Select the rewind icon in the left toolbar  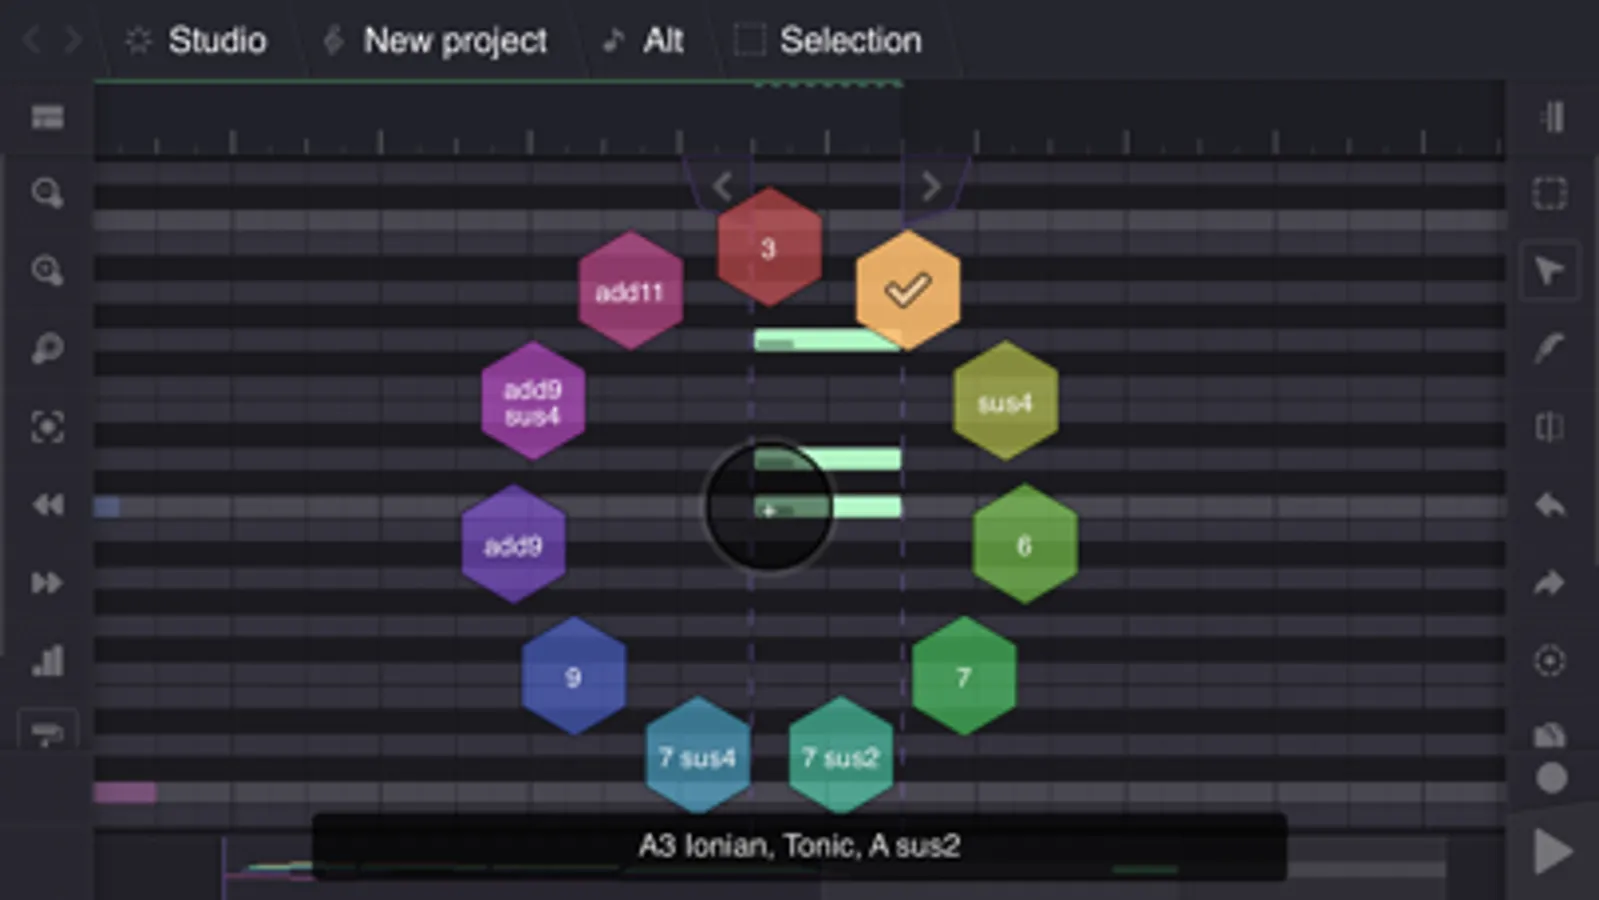tap(45, 506)
